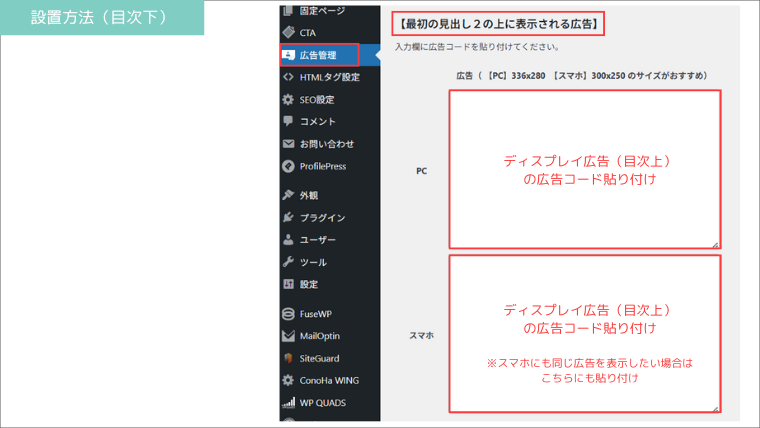The image size is (760, 428).
Task: Click the PC row label
Action: pos(422,171)
